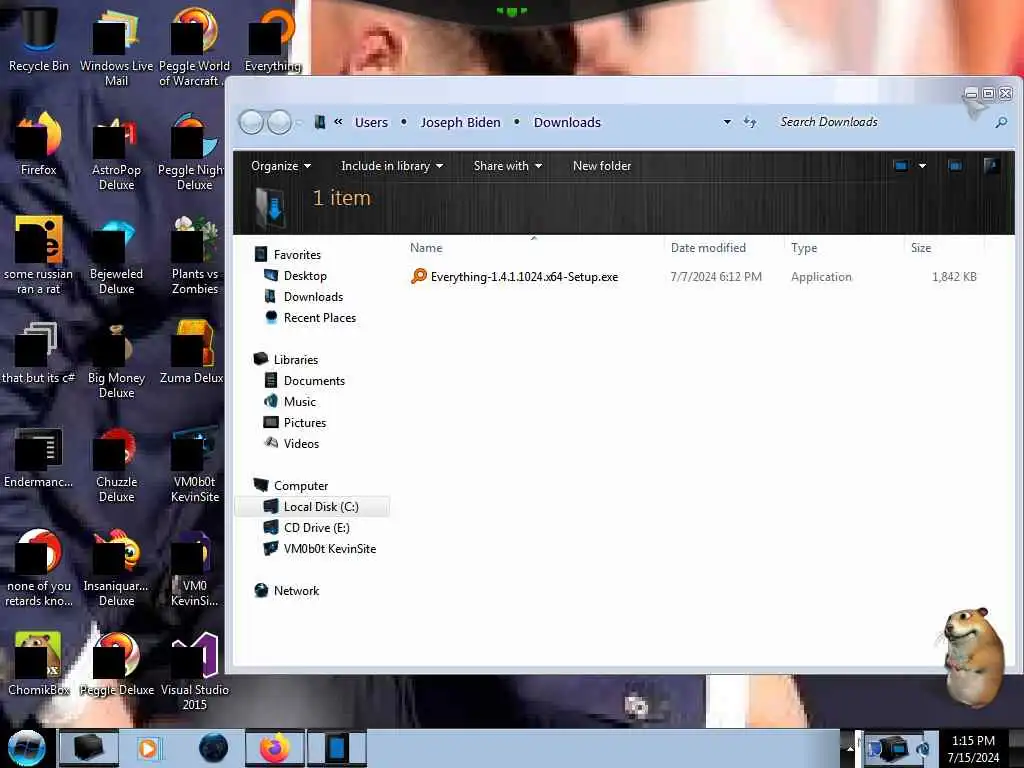This screenshot has width=1024, height=768.
Task: Open Zuma Deluxe desktop icon
Action: tap(191, 353)
